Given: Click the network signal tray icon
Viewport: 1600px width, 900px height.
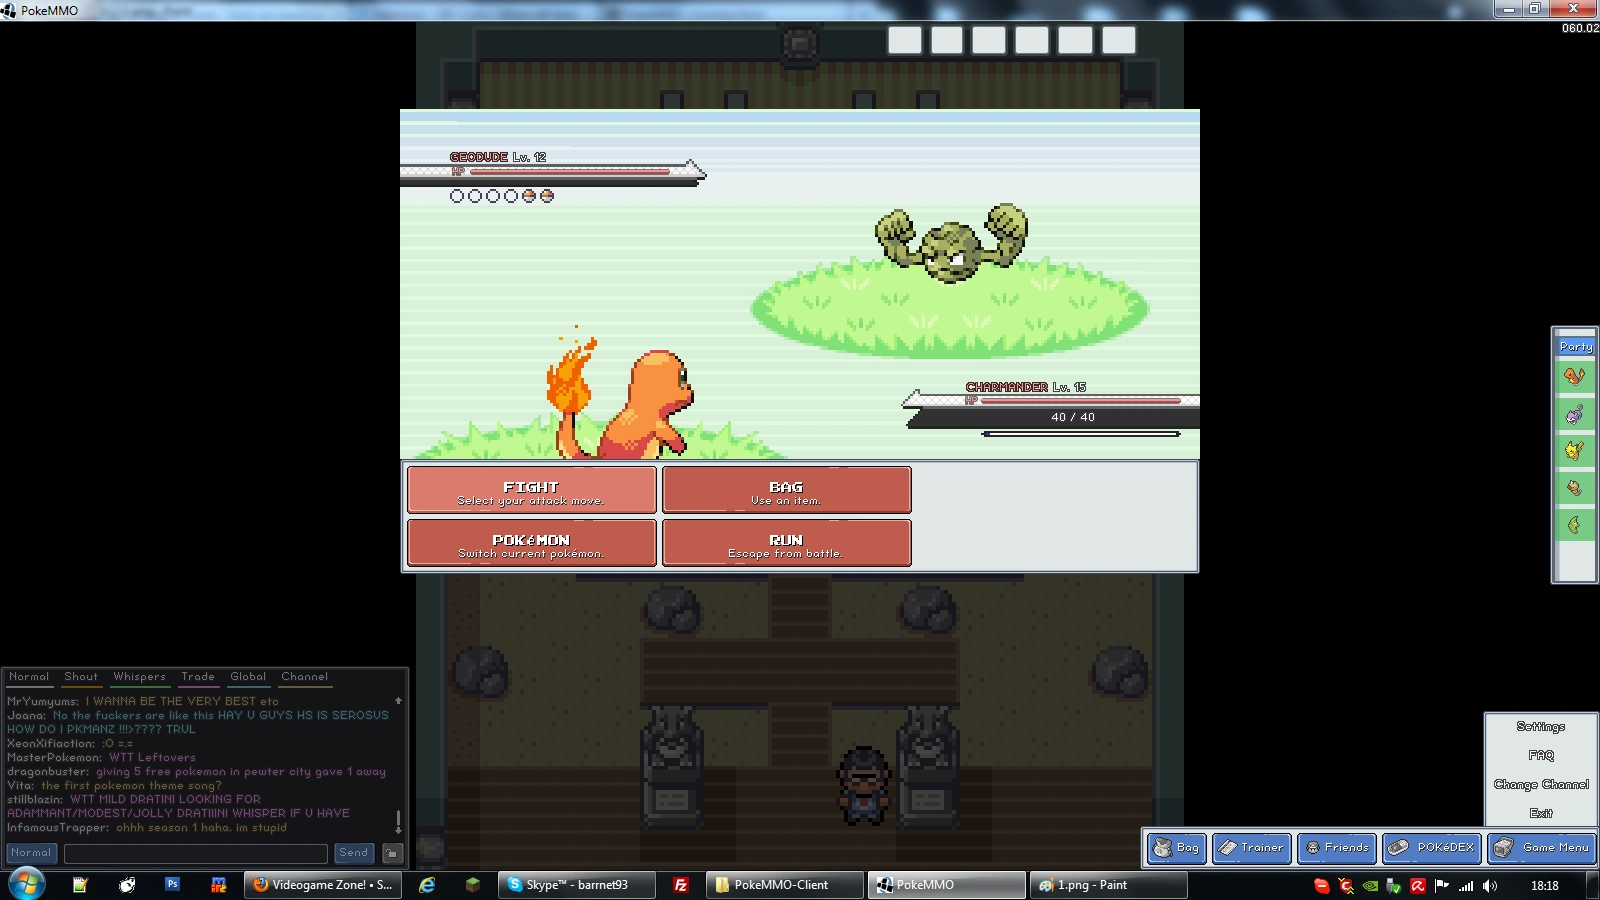Looking at the screenshot, I should (1466, 886).
